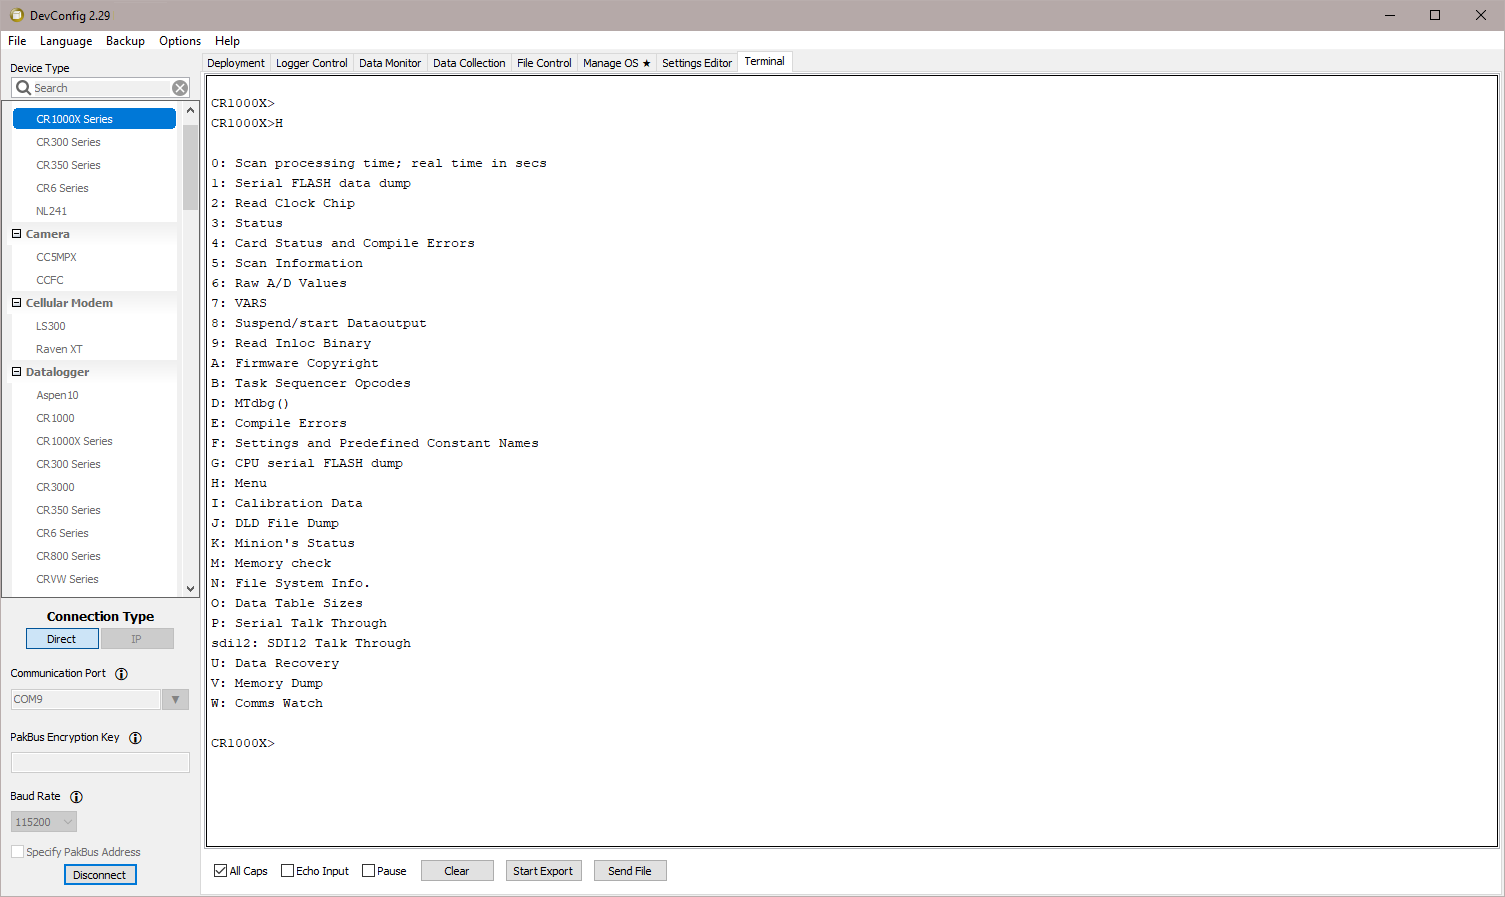
Task: Open the Help menu
Action: pyautogui.click(x=227, y=41)
